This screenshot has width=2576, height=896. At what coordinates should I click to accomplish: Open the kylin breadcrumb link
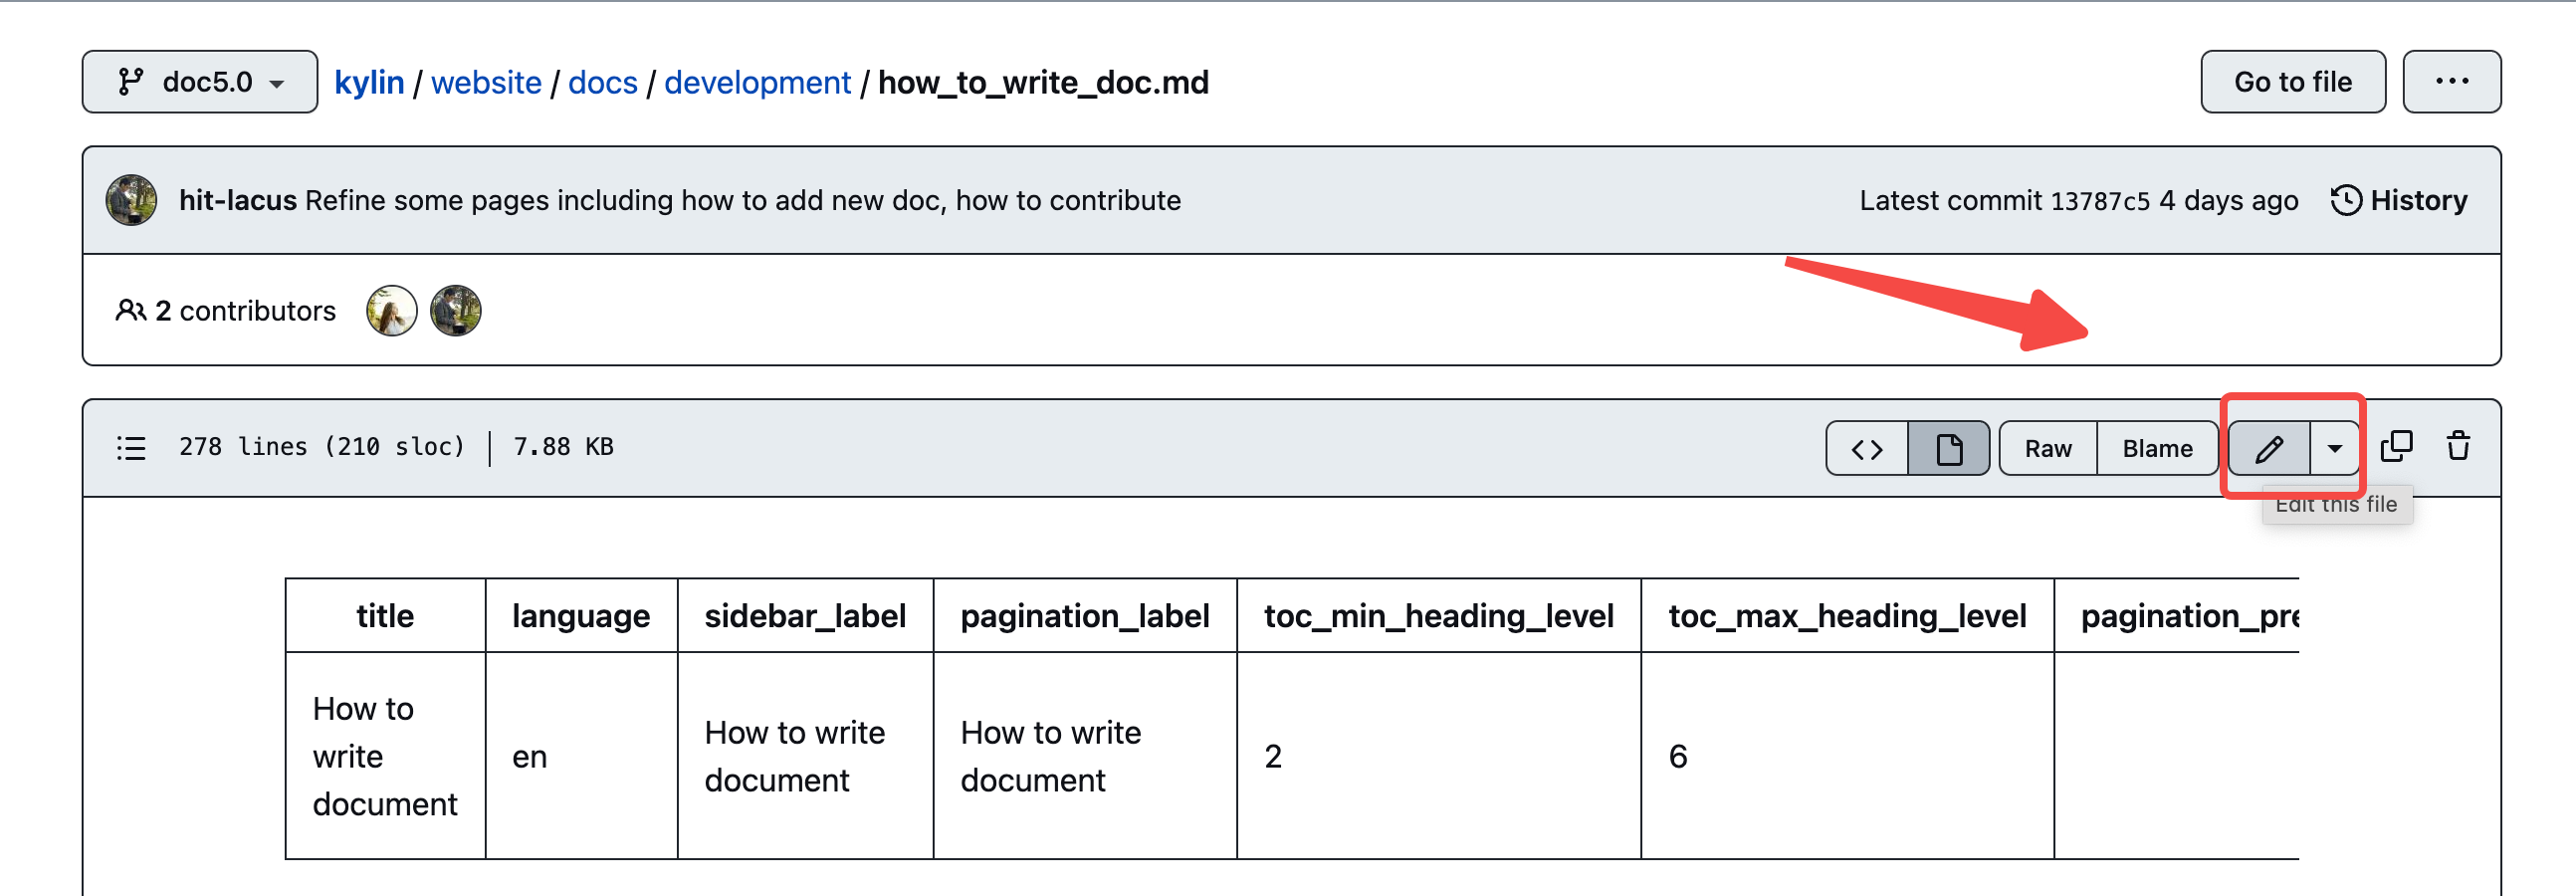[369, 82]
